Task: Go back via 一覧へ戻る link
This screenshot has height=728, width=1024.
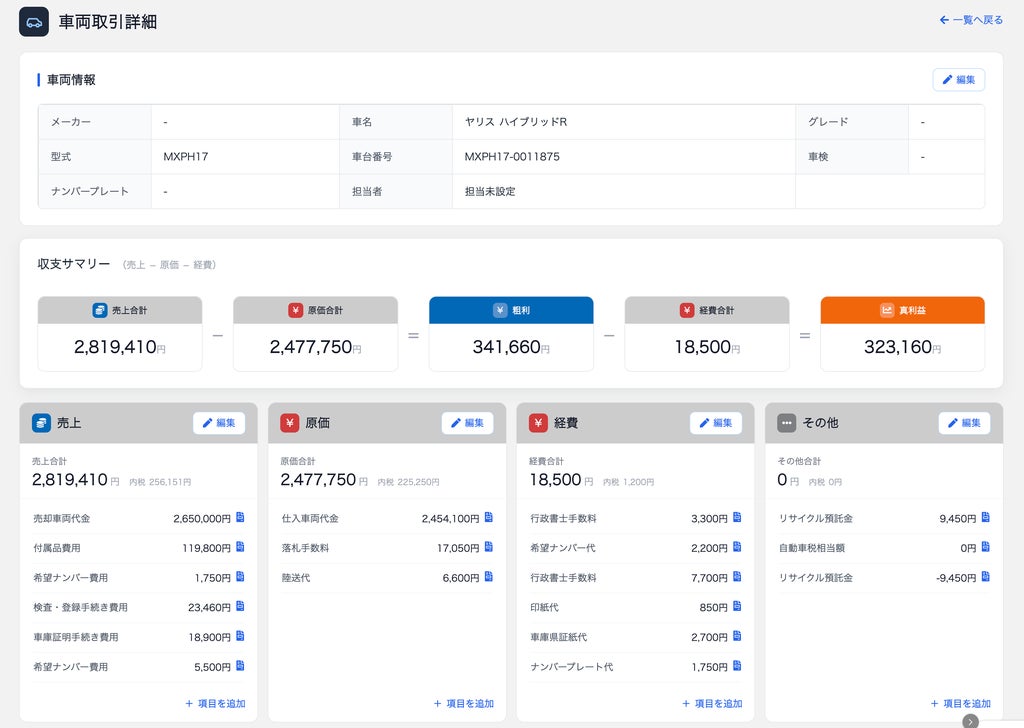Action: pyautogui.click(x=971, y=20)
